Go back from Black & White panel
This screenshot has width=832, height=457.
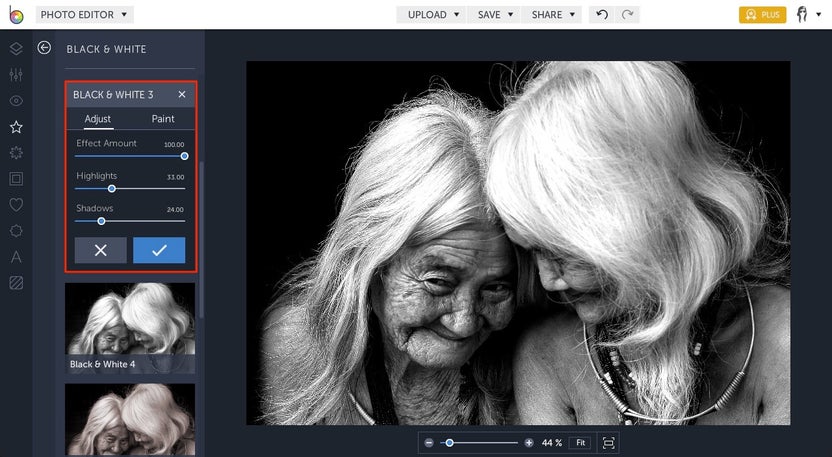(44, 48)
